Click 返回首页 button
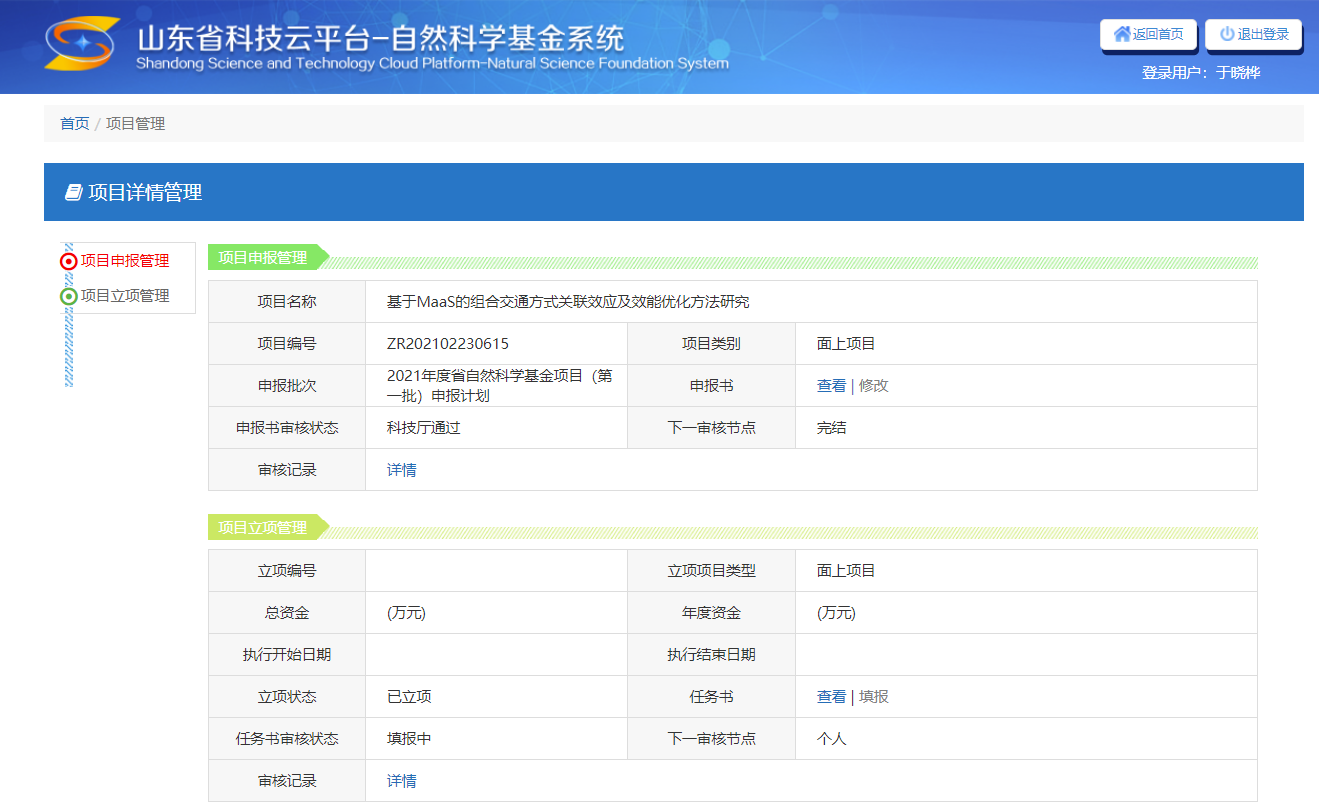This screenshot has width=1319, height=812. pyautogui.click(x=1148, y=34)
